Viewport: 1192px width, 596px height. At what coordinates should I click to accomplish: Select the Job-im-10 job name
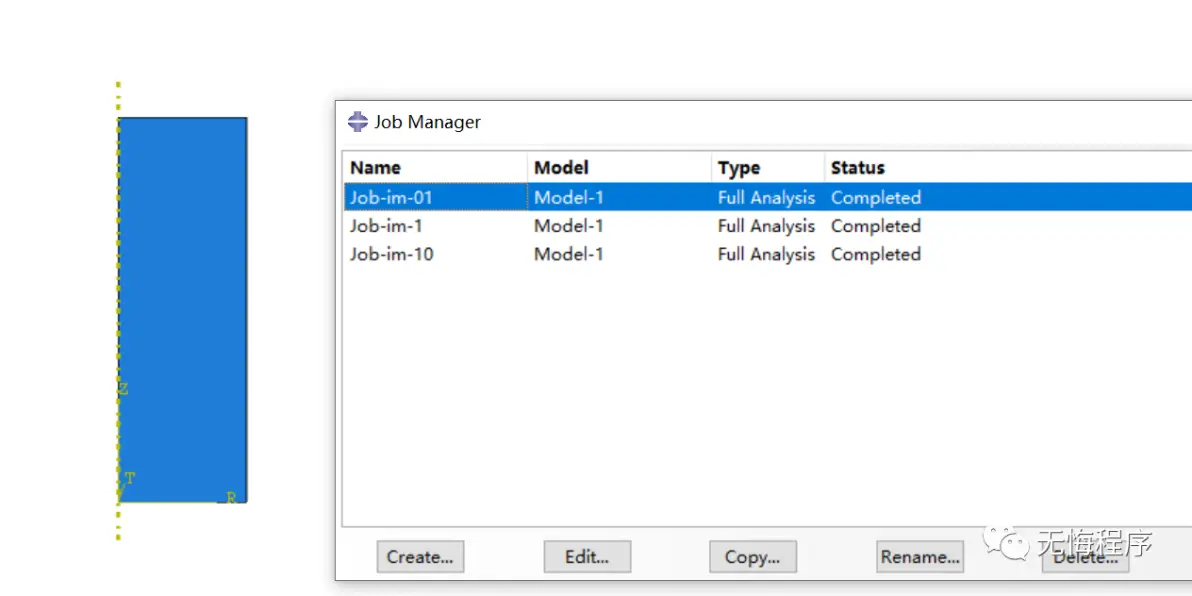tap(391, 254)
